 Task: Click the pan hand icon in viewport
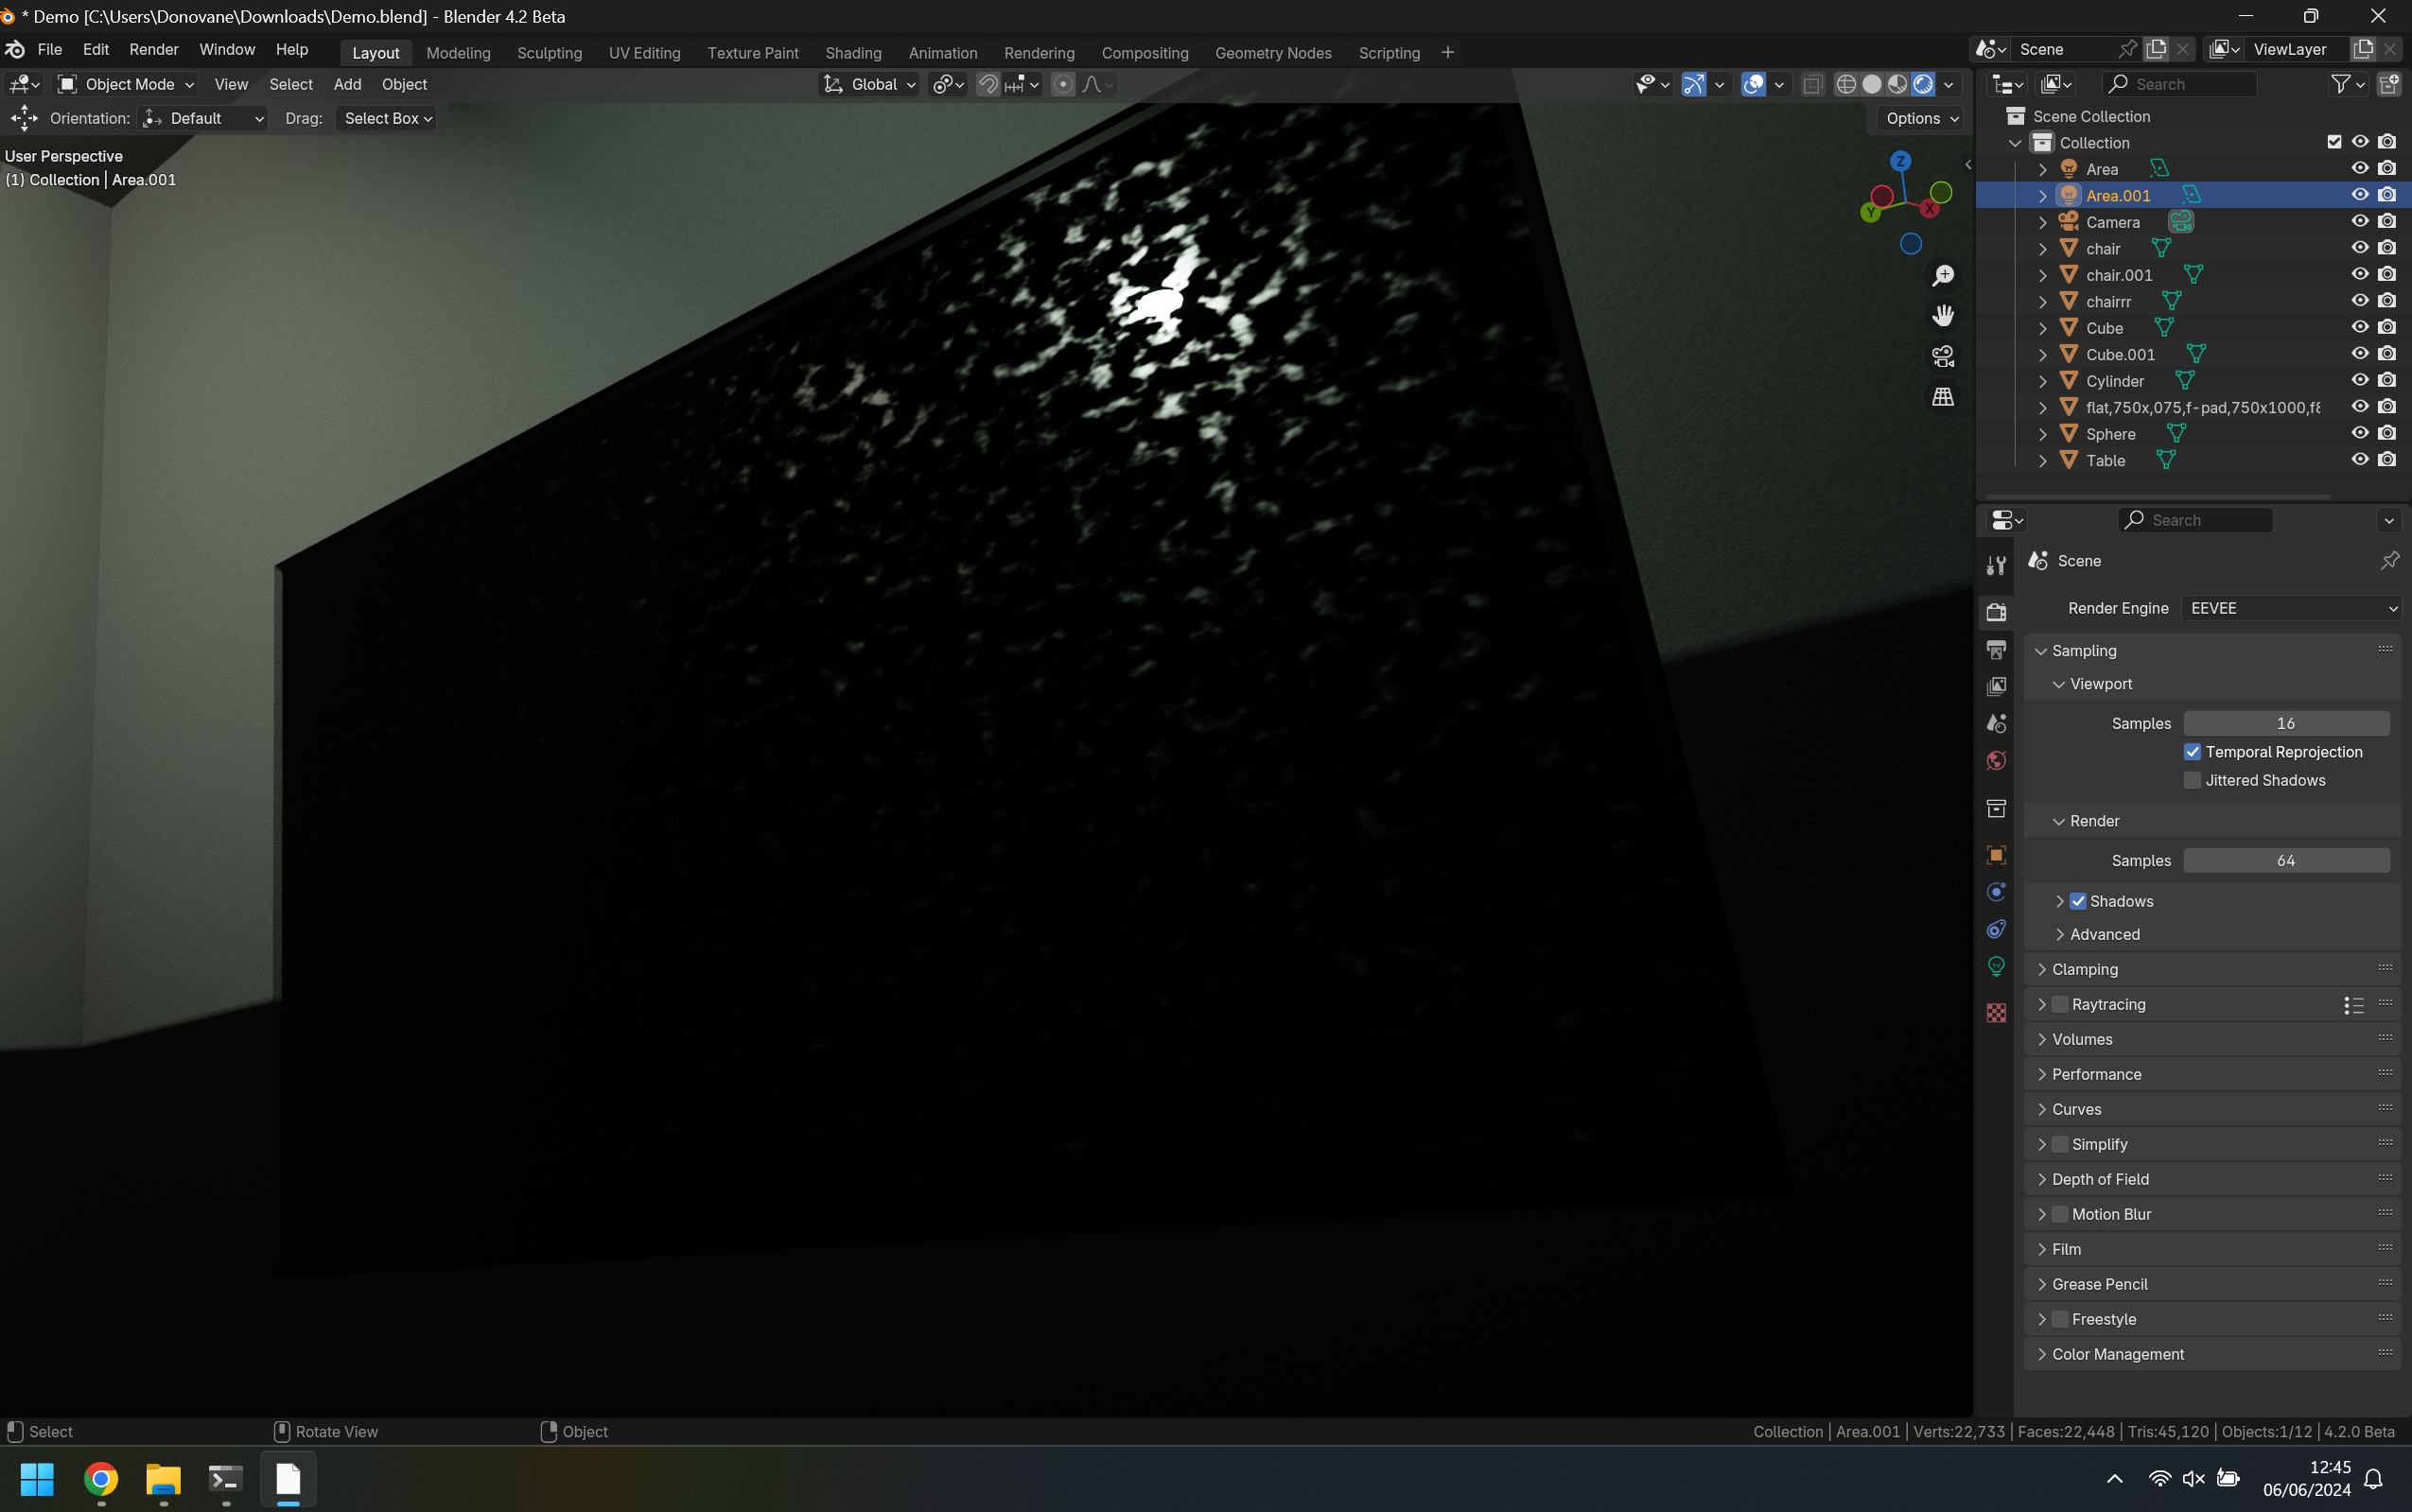[1943, 316]
